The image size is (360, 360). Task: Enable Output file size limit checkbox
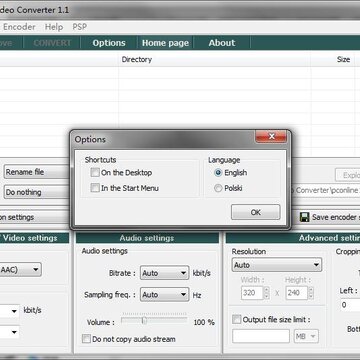point(236,319)
